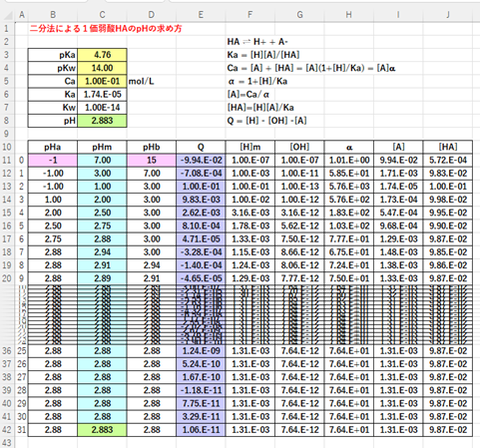Select the pKw value cell 14.00
This screenshot has height=448, width=480.
pyautogui.click(x=102, y=68)
